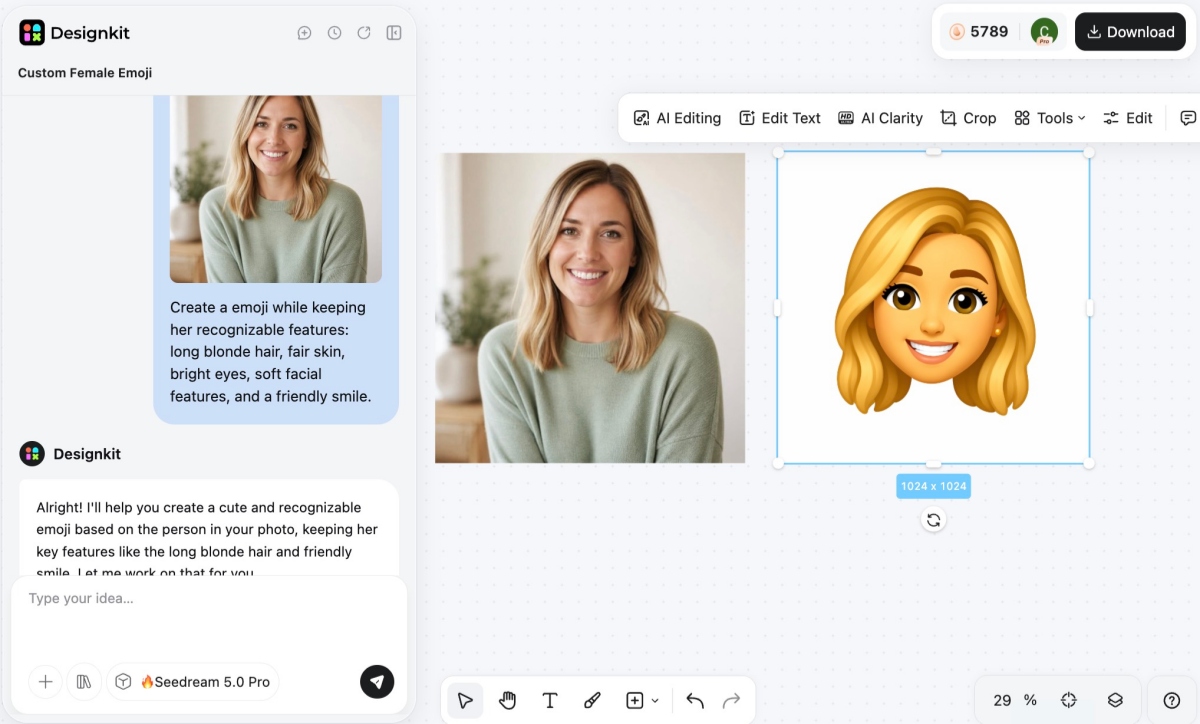
Task: Select Edit Text in image toolbar
Action: 780,118
